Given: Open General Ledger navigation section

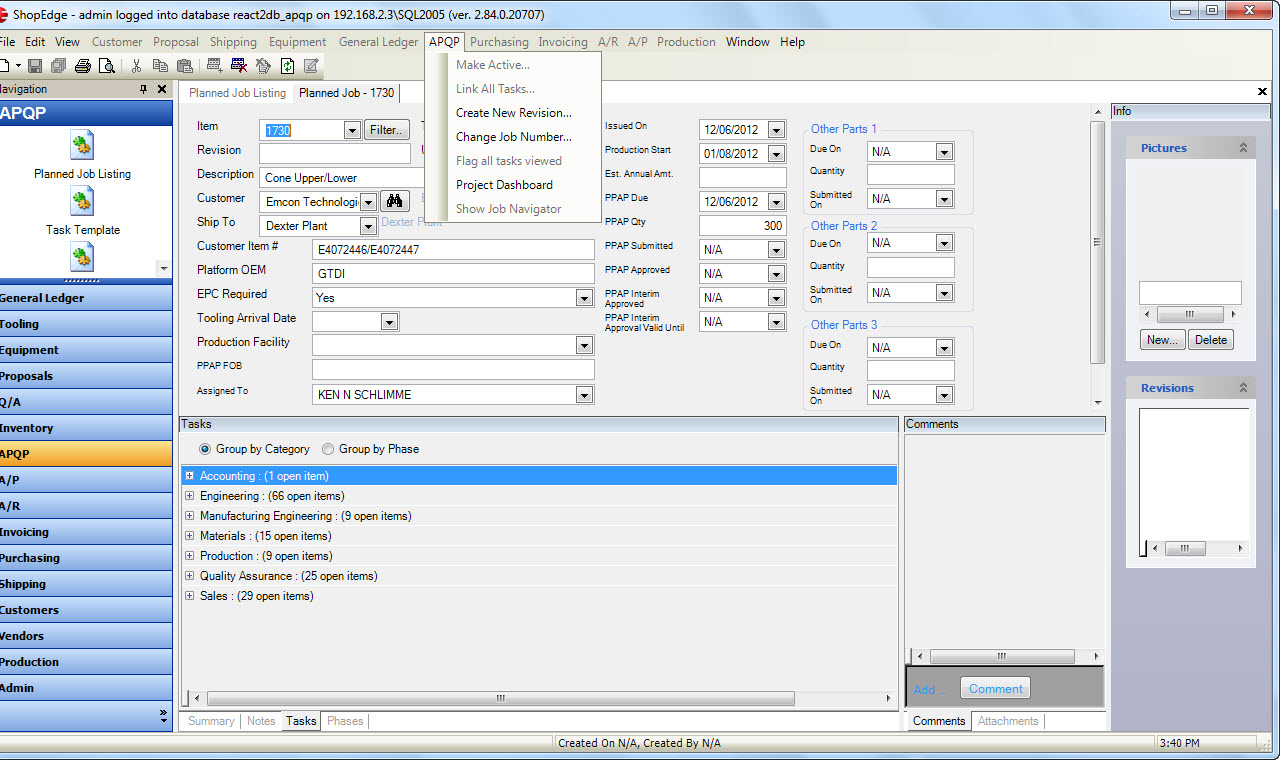Looking at the screenshot, I should pyautogui.click(x=86, y=298).
